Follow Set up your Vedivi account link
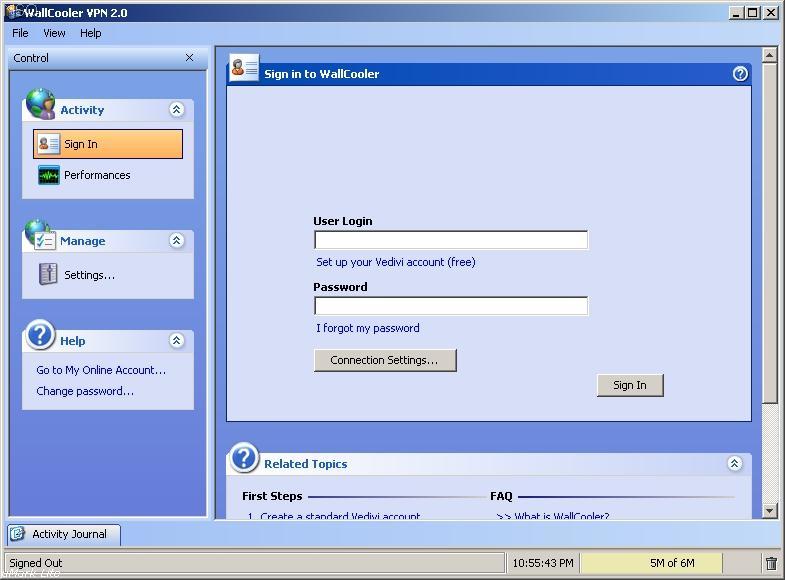 point(396,262)
